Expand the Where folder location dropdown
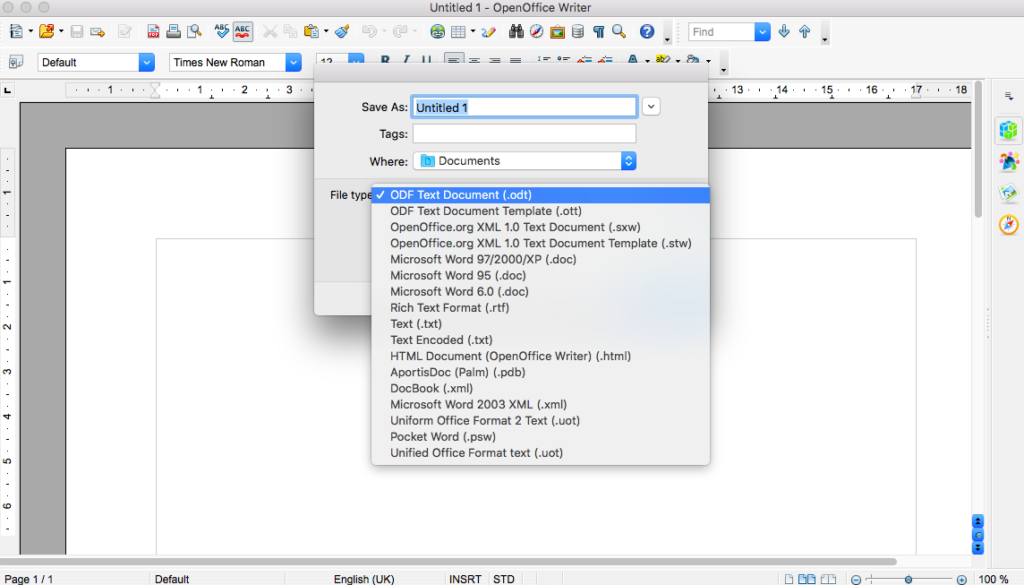Image resolution: width=1024 pixels, height=585 pixels. (628, 161)
